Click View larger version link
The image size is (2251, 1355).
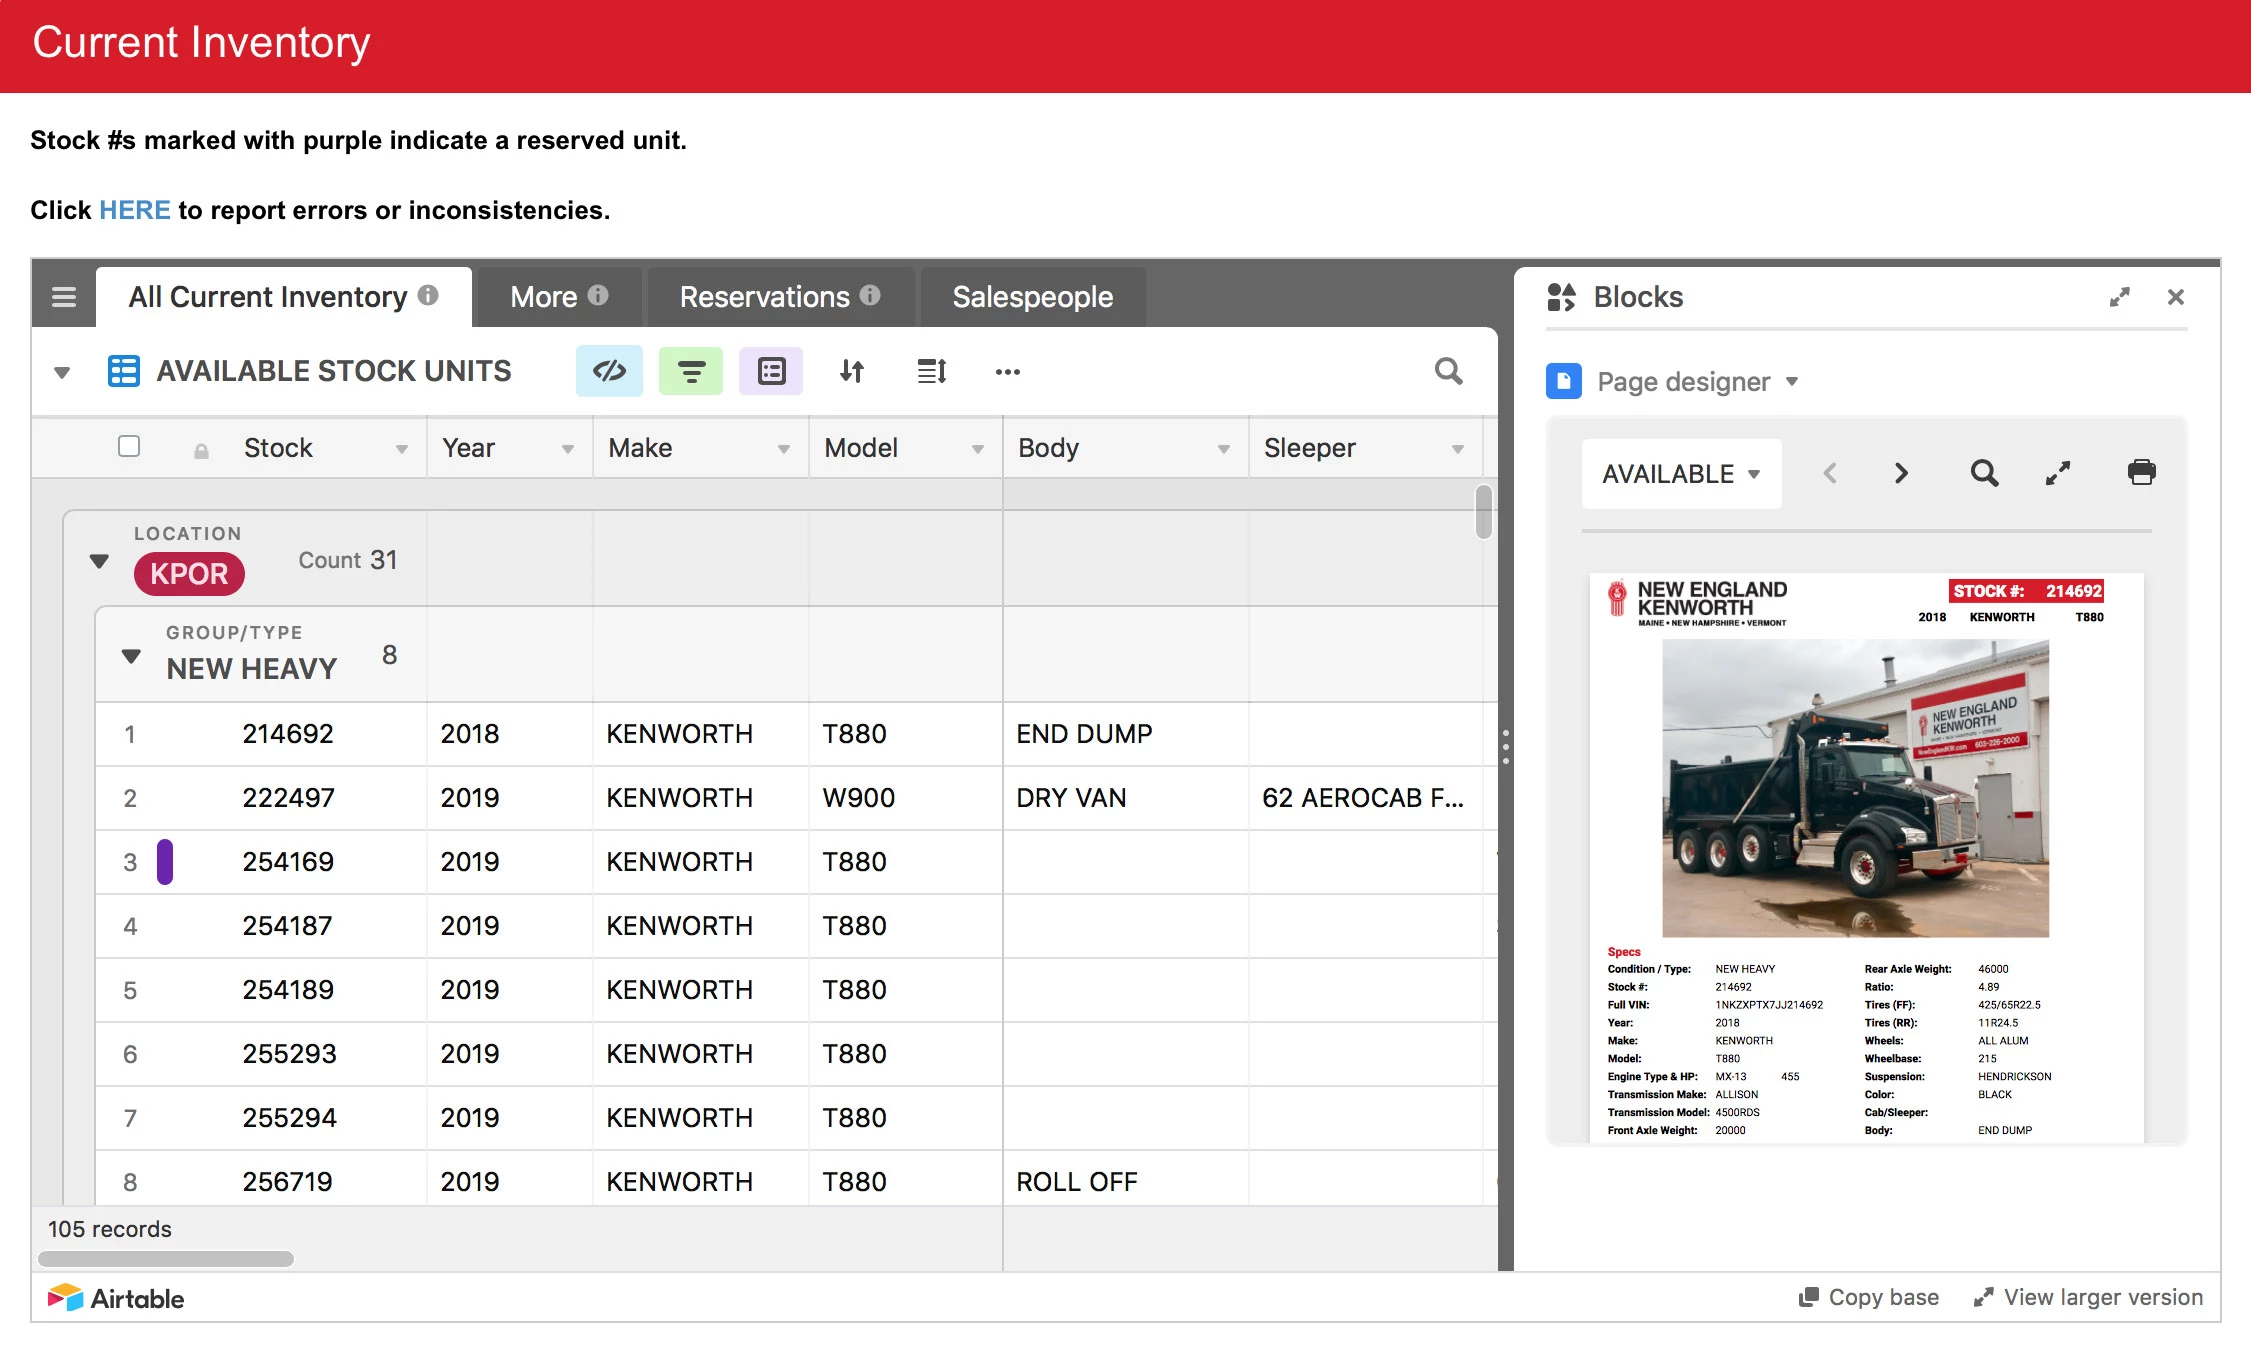pyautogui.click(x=2088, y=1297)
